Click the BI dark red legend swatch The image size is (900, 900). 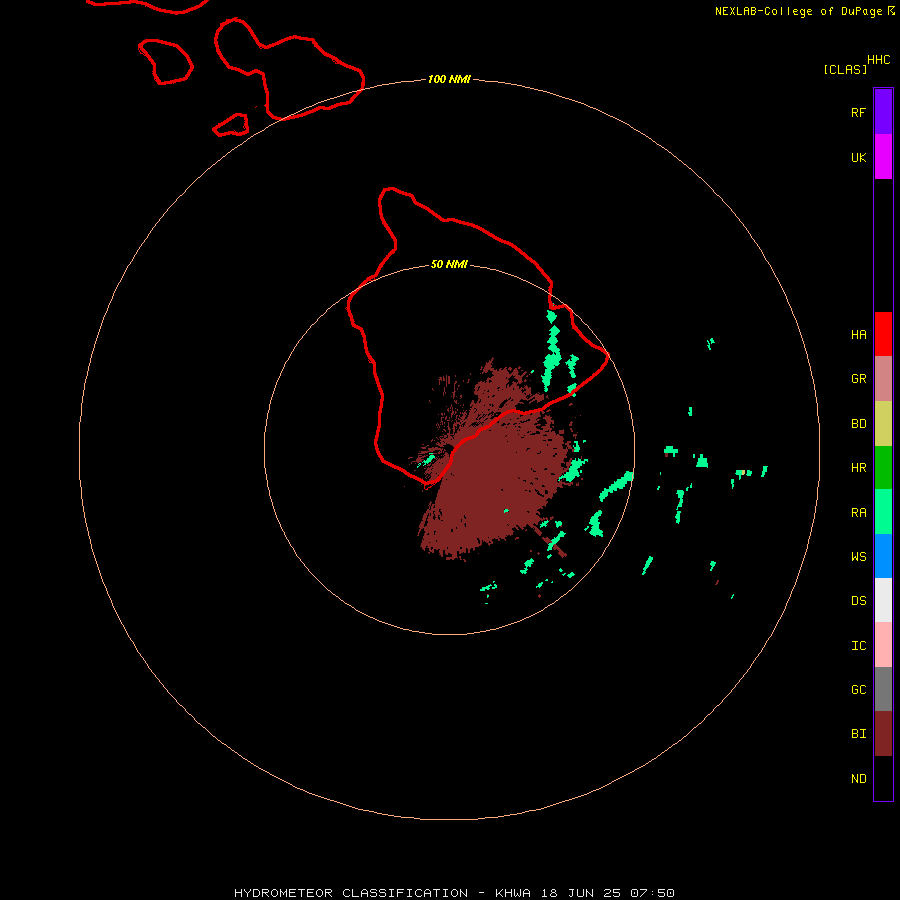coord(883,734)
